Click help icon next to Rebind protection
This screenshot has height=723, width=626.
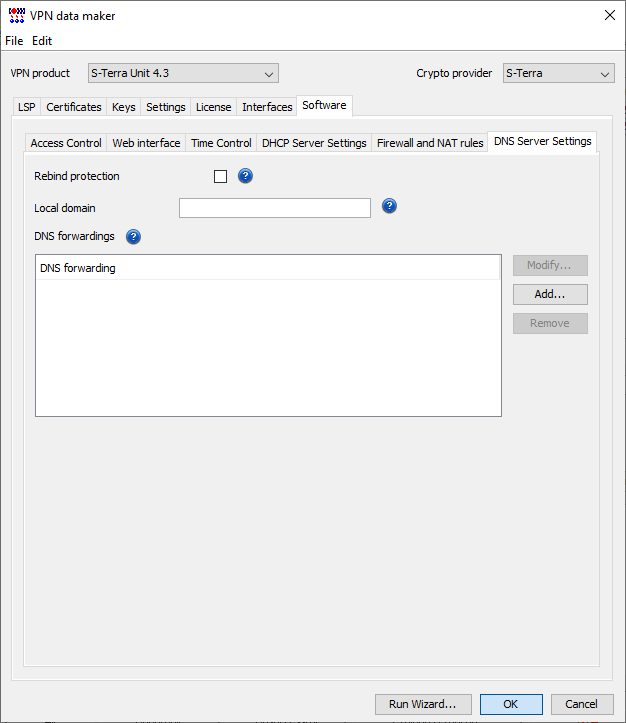point(245,176)
